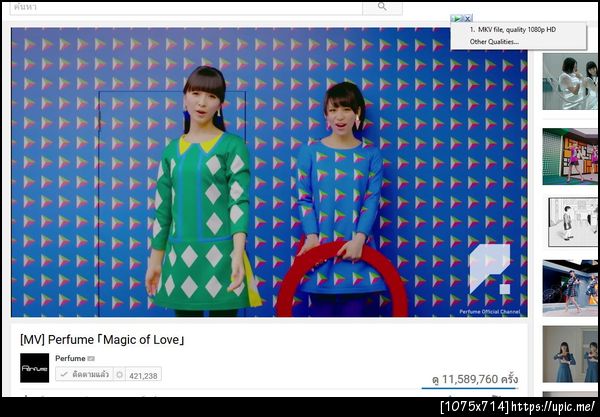600x417 pixels.
Task: Open second suggested video with orange stage
Action: click(570, 156)
